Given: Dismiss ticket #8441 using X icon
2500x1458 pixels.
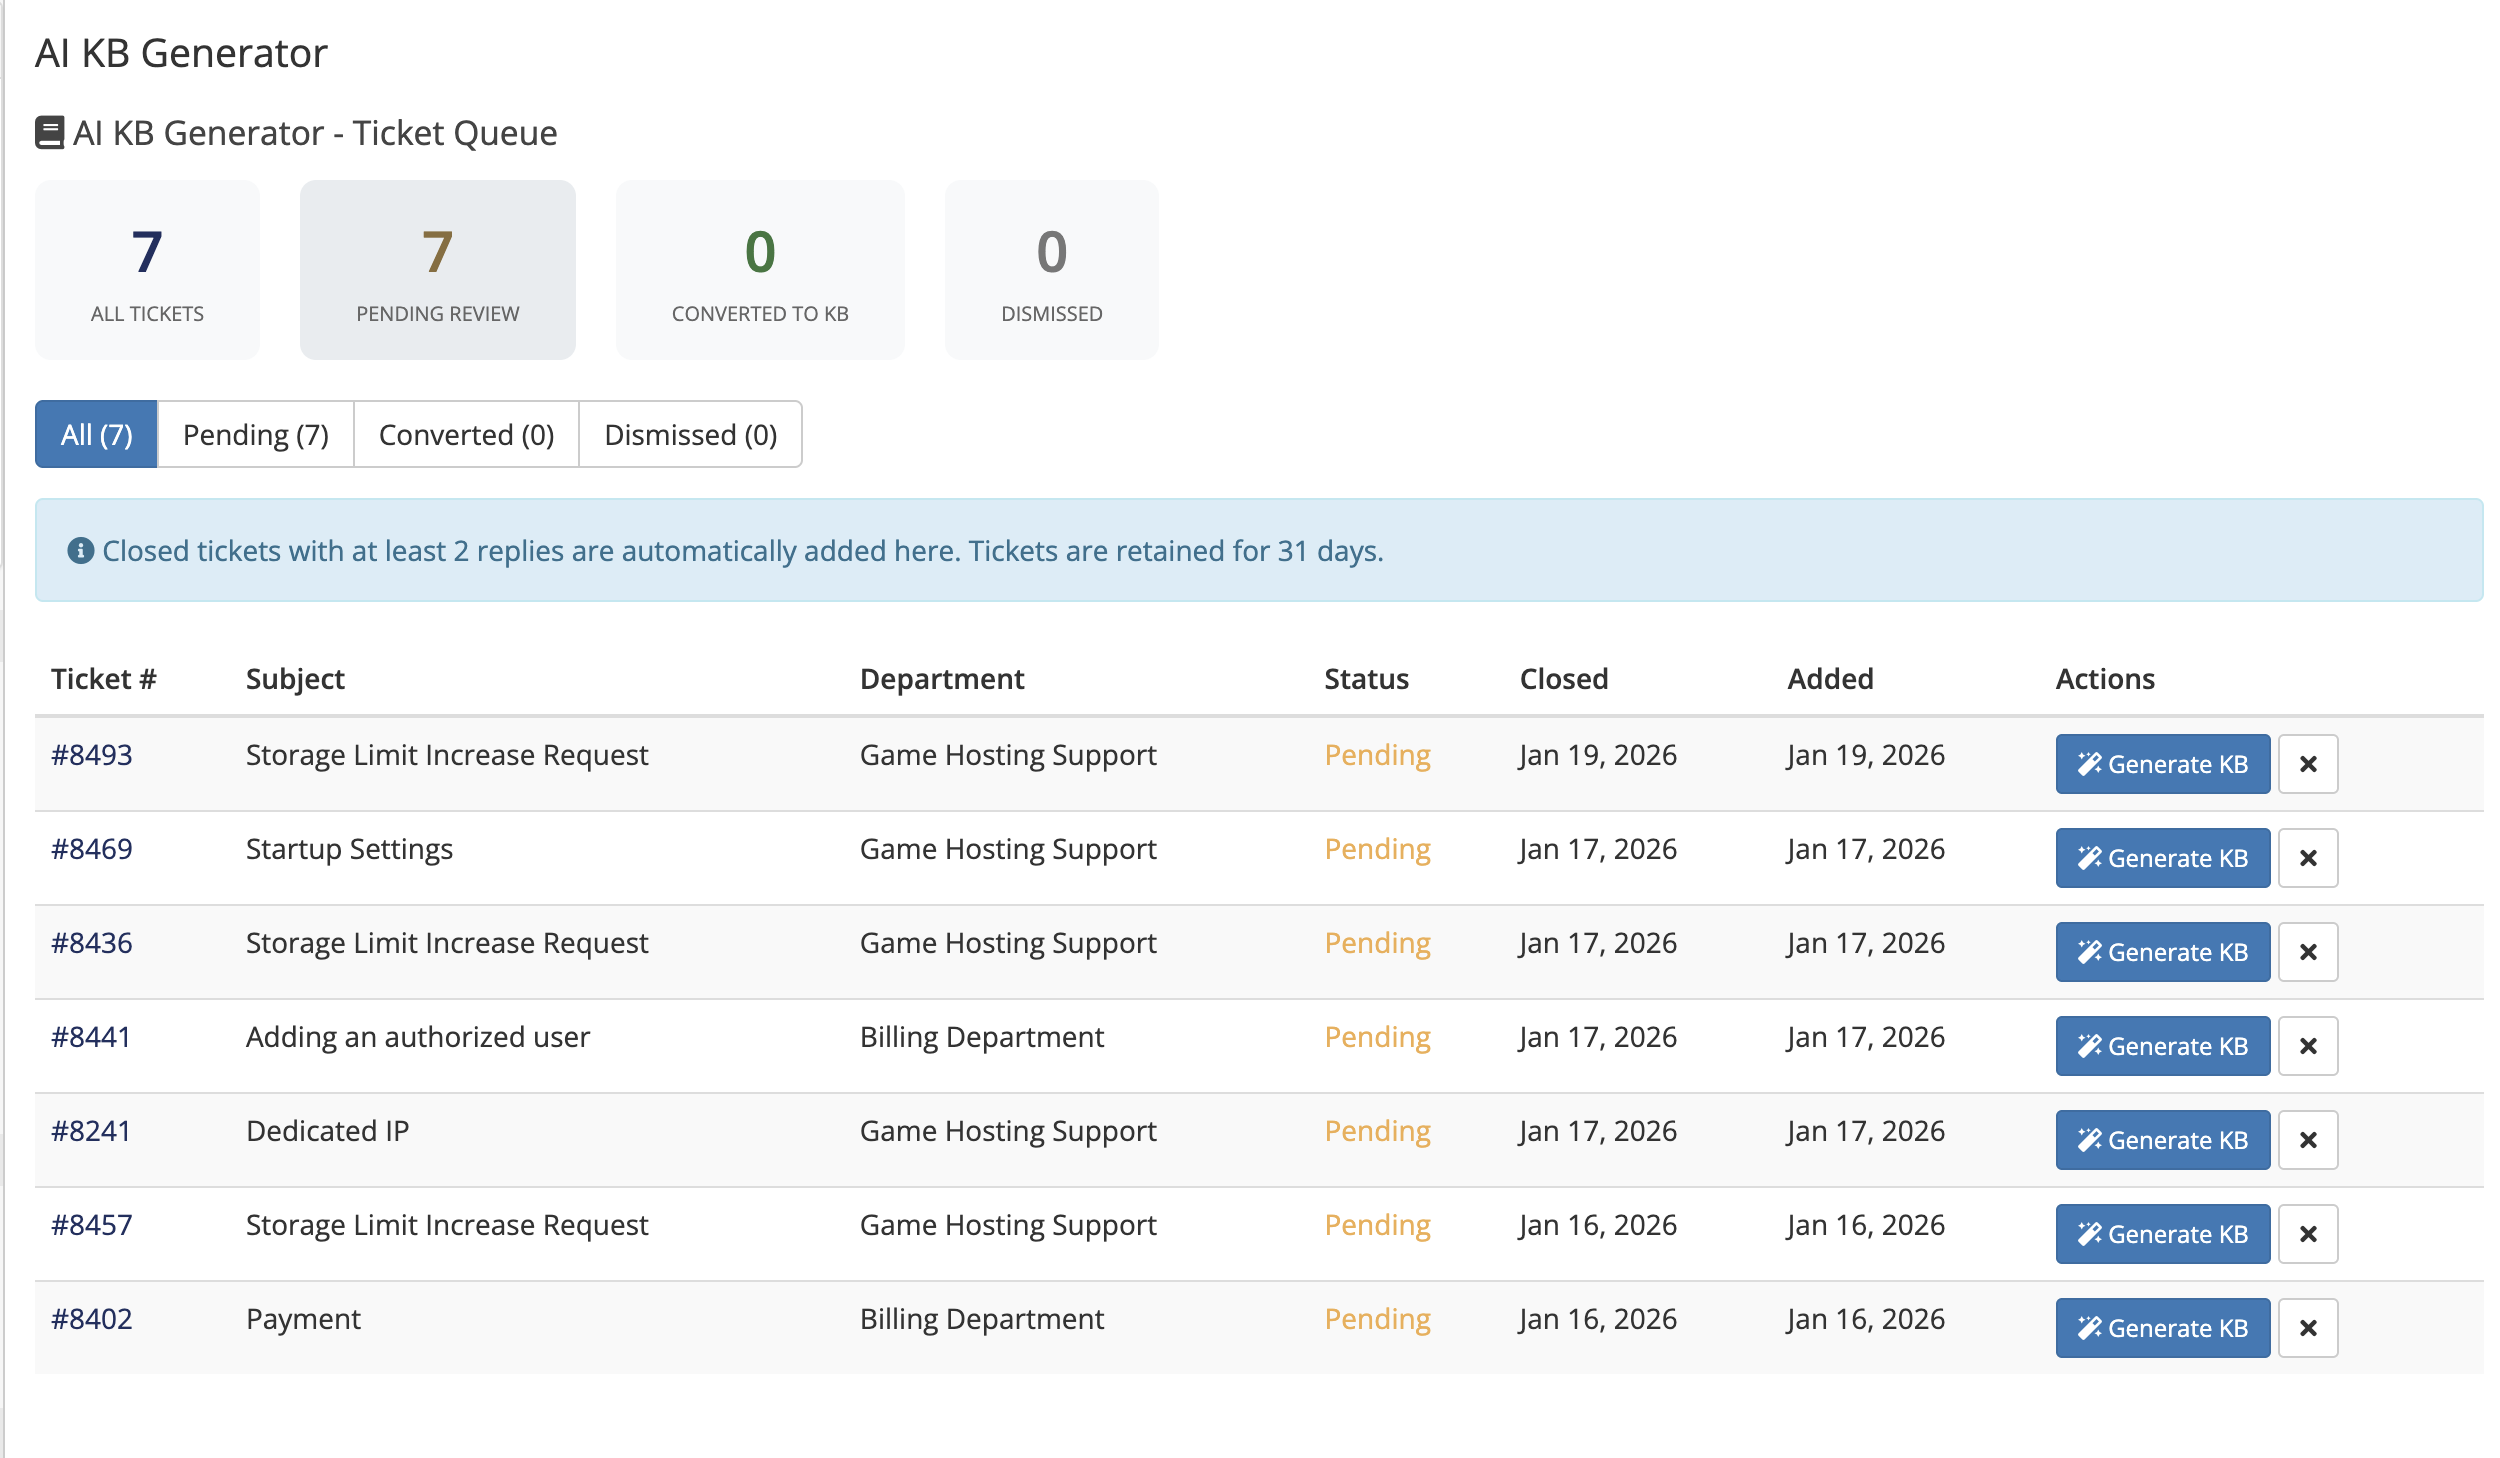Looking at the screenshot, I should pyautogui.click(x=2307, y=1046).
